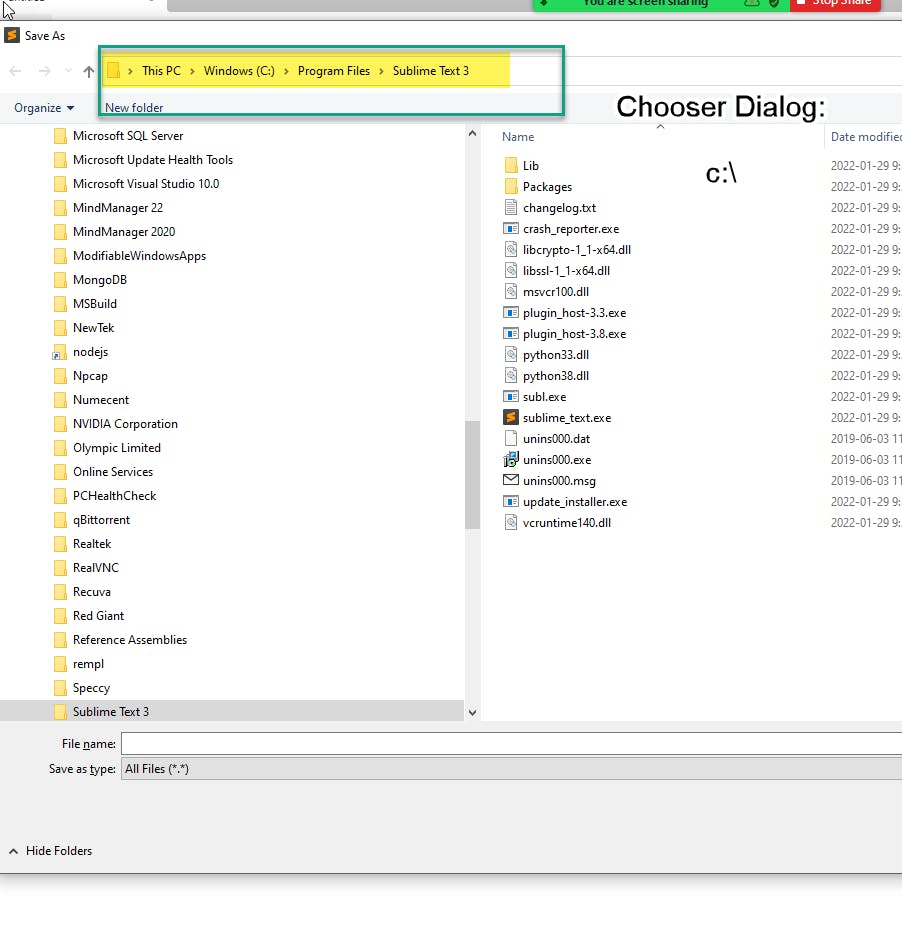Select Online Services in folder tree
Screen dimensions: 902x937
[x=113, y=471]
